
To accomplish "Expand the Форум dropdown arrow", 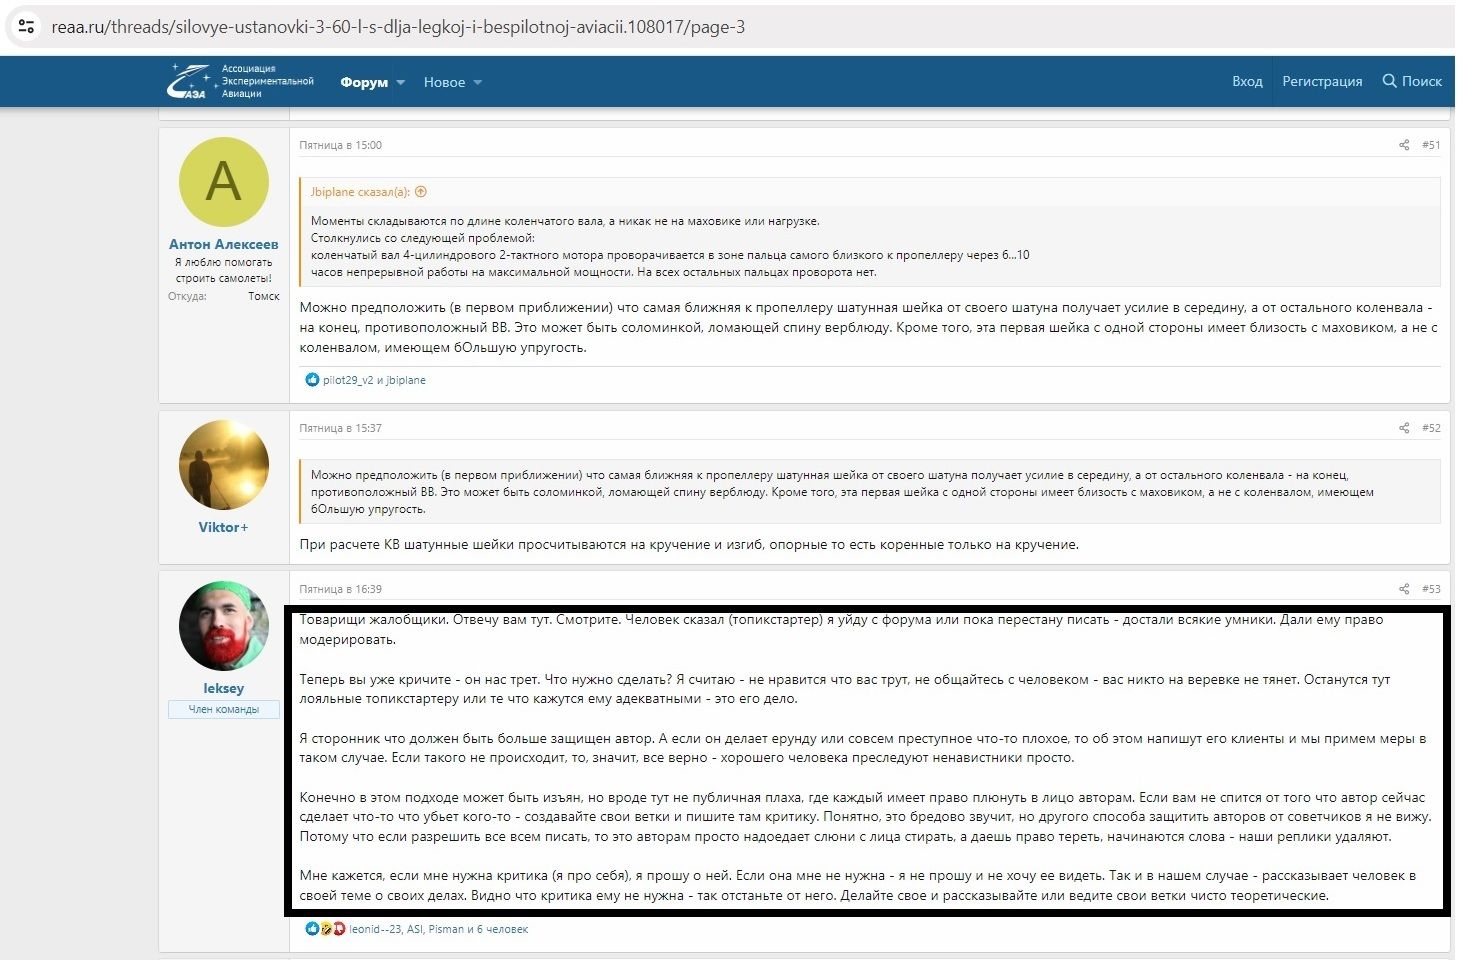I will [401, 82].
